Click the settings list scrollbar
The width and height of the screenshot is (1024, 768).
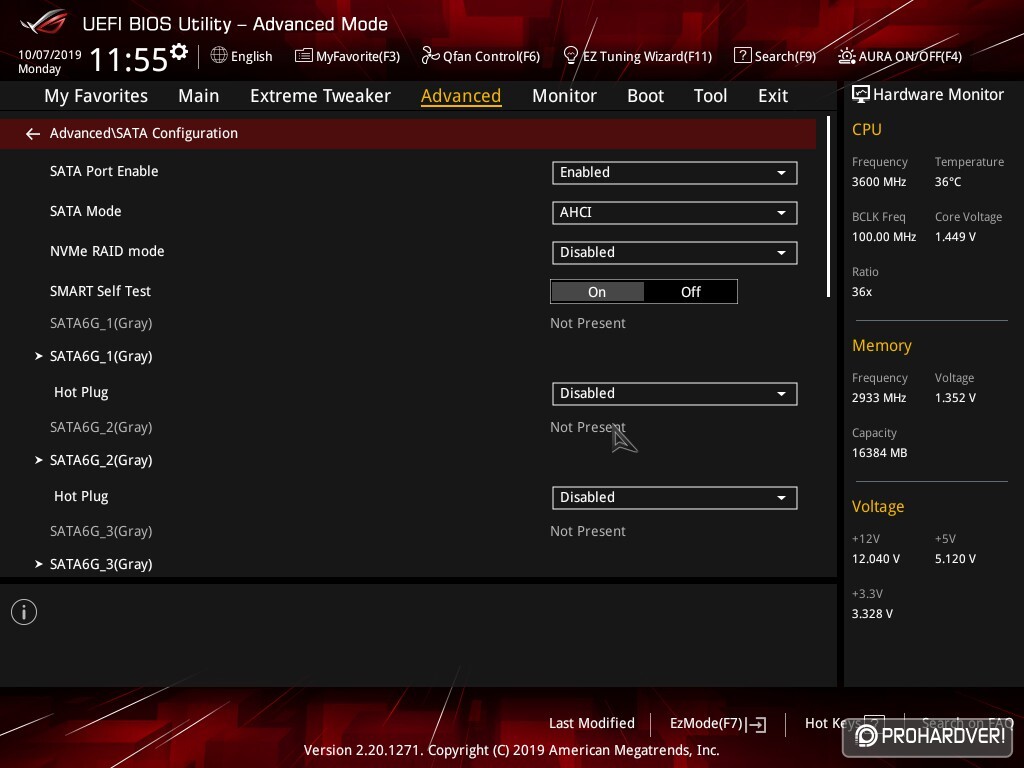click(828, 206)
